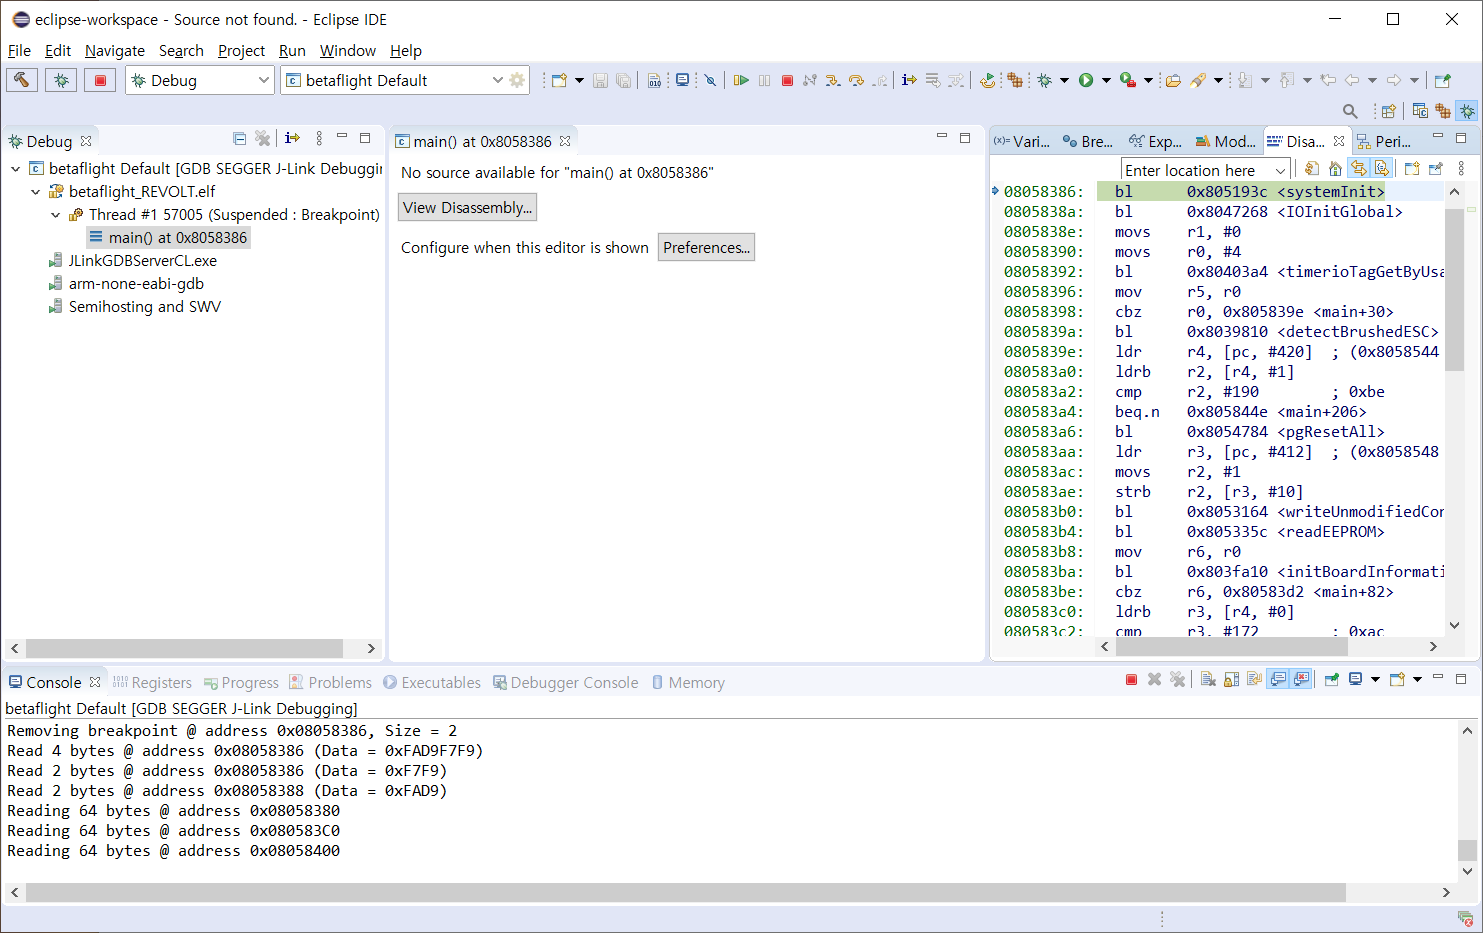Click the Resume debugging toolbar icon
The width and height of the screenshot is (1483, 933).
point(741,80)
